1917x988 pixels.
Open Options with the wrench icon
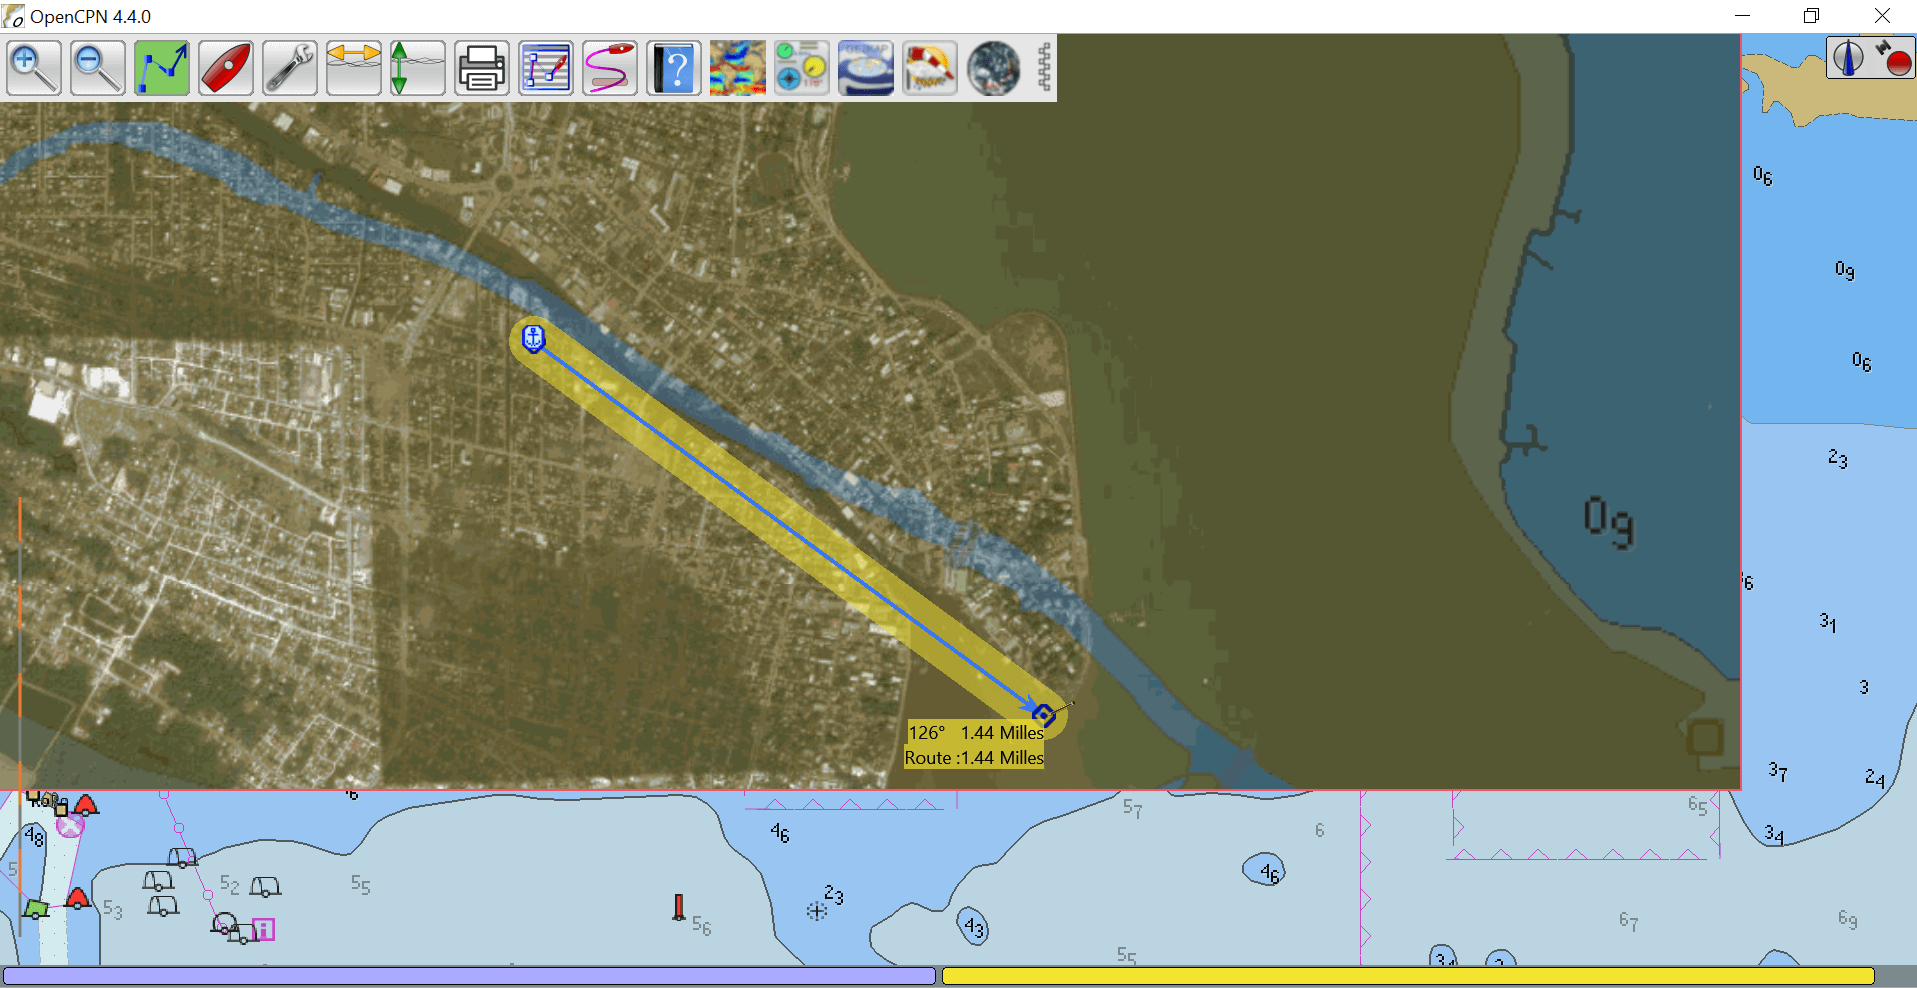[290, 68]
